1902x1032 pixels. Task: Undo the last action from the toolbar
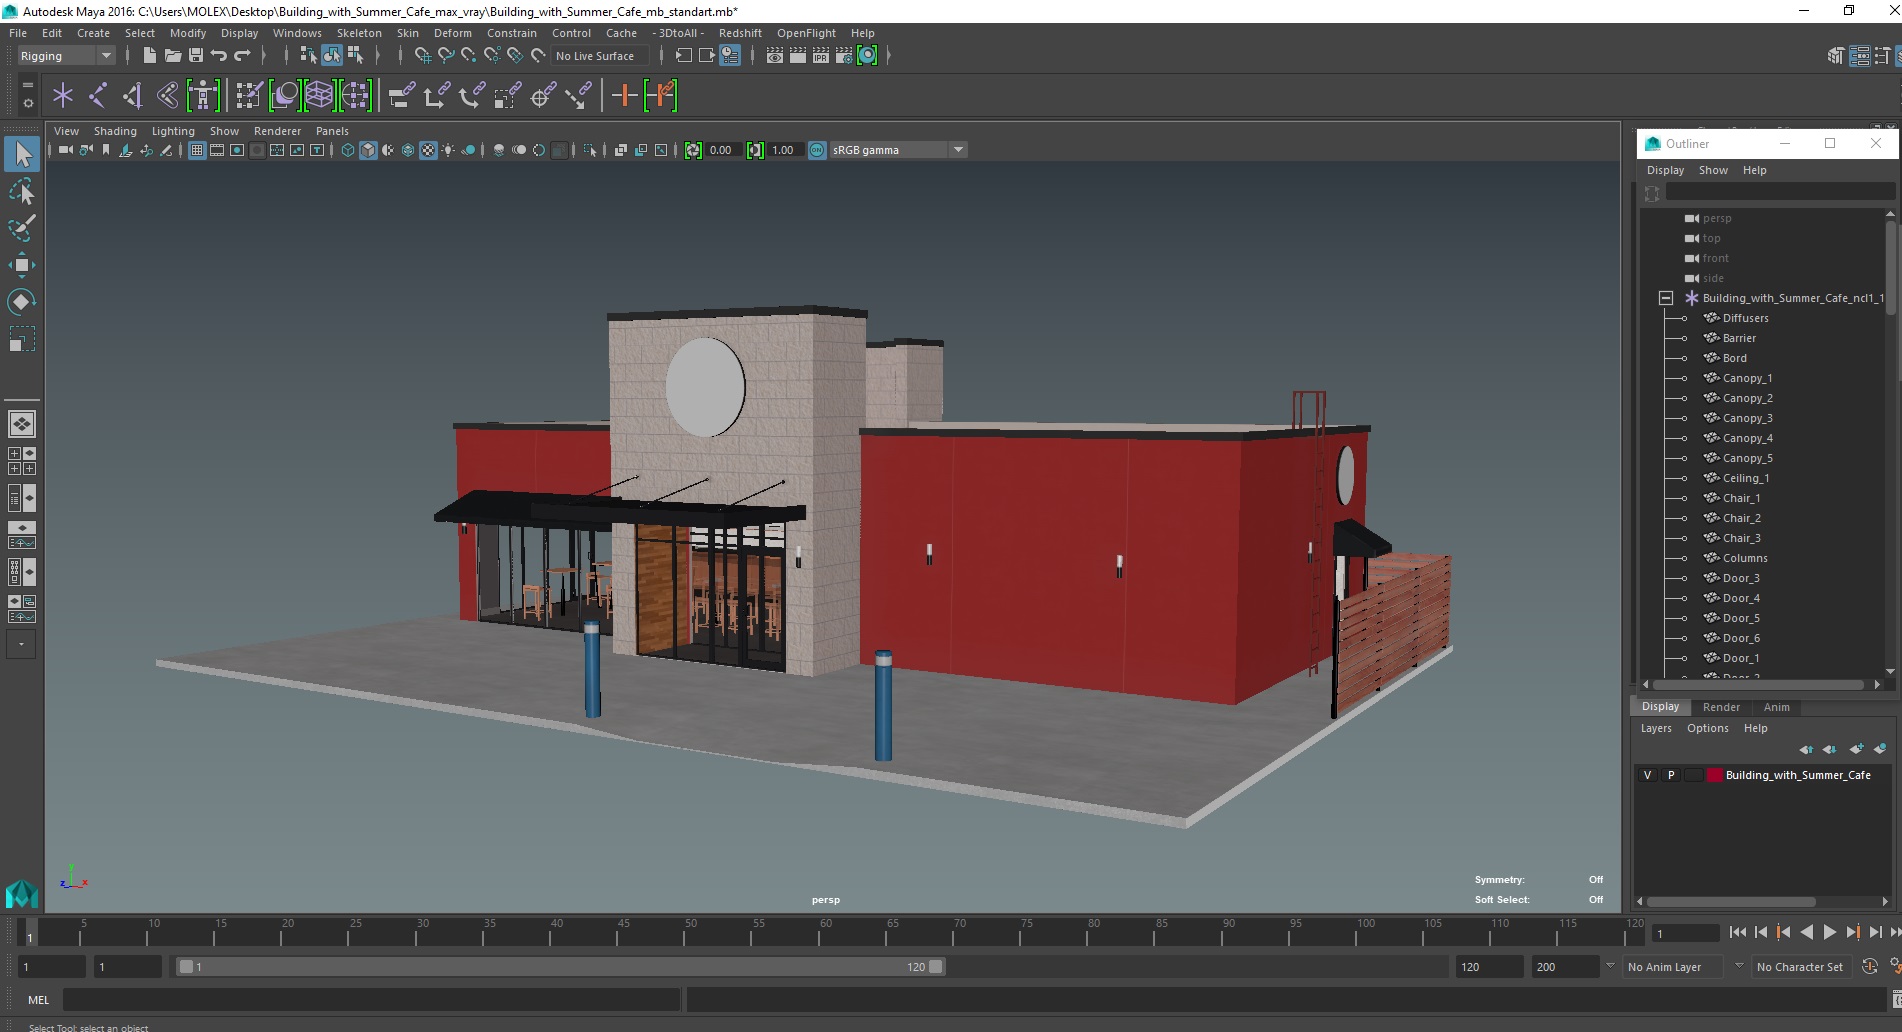click(218, 55)
